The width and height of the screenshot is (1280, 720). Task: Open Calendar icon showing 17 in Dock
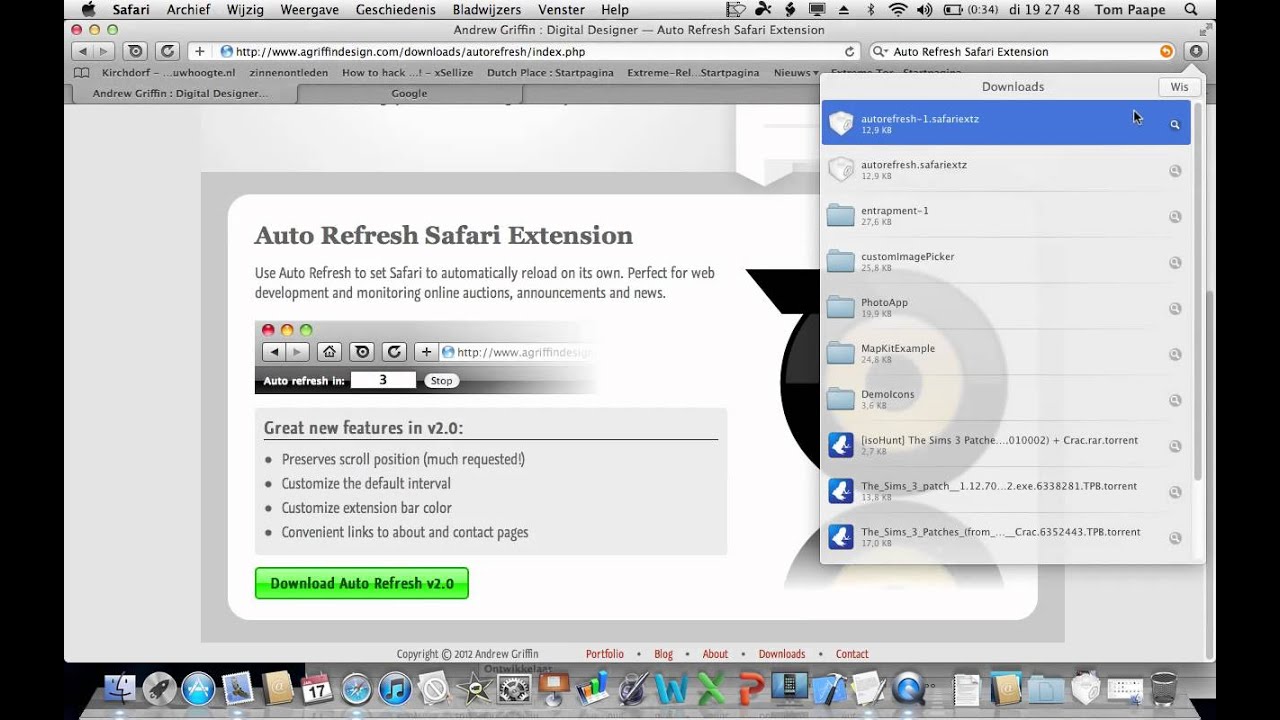pos(317,688)
